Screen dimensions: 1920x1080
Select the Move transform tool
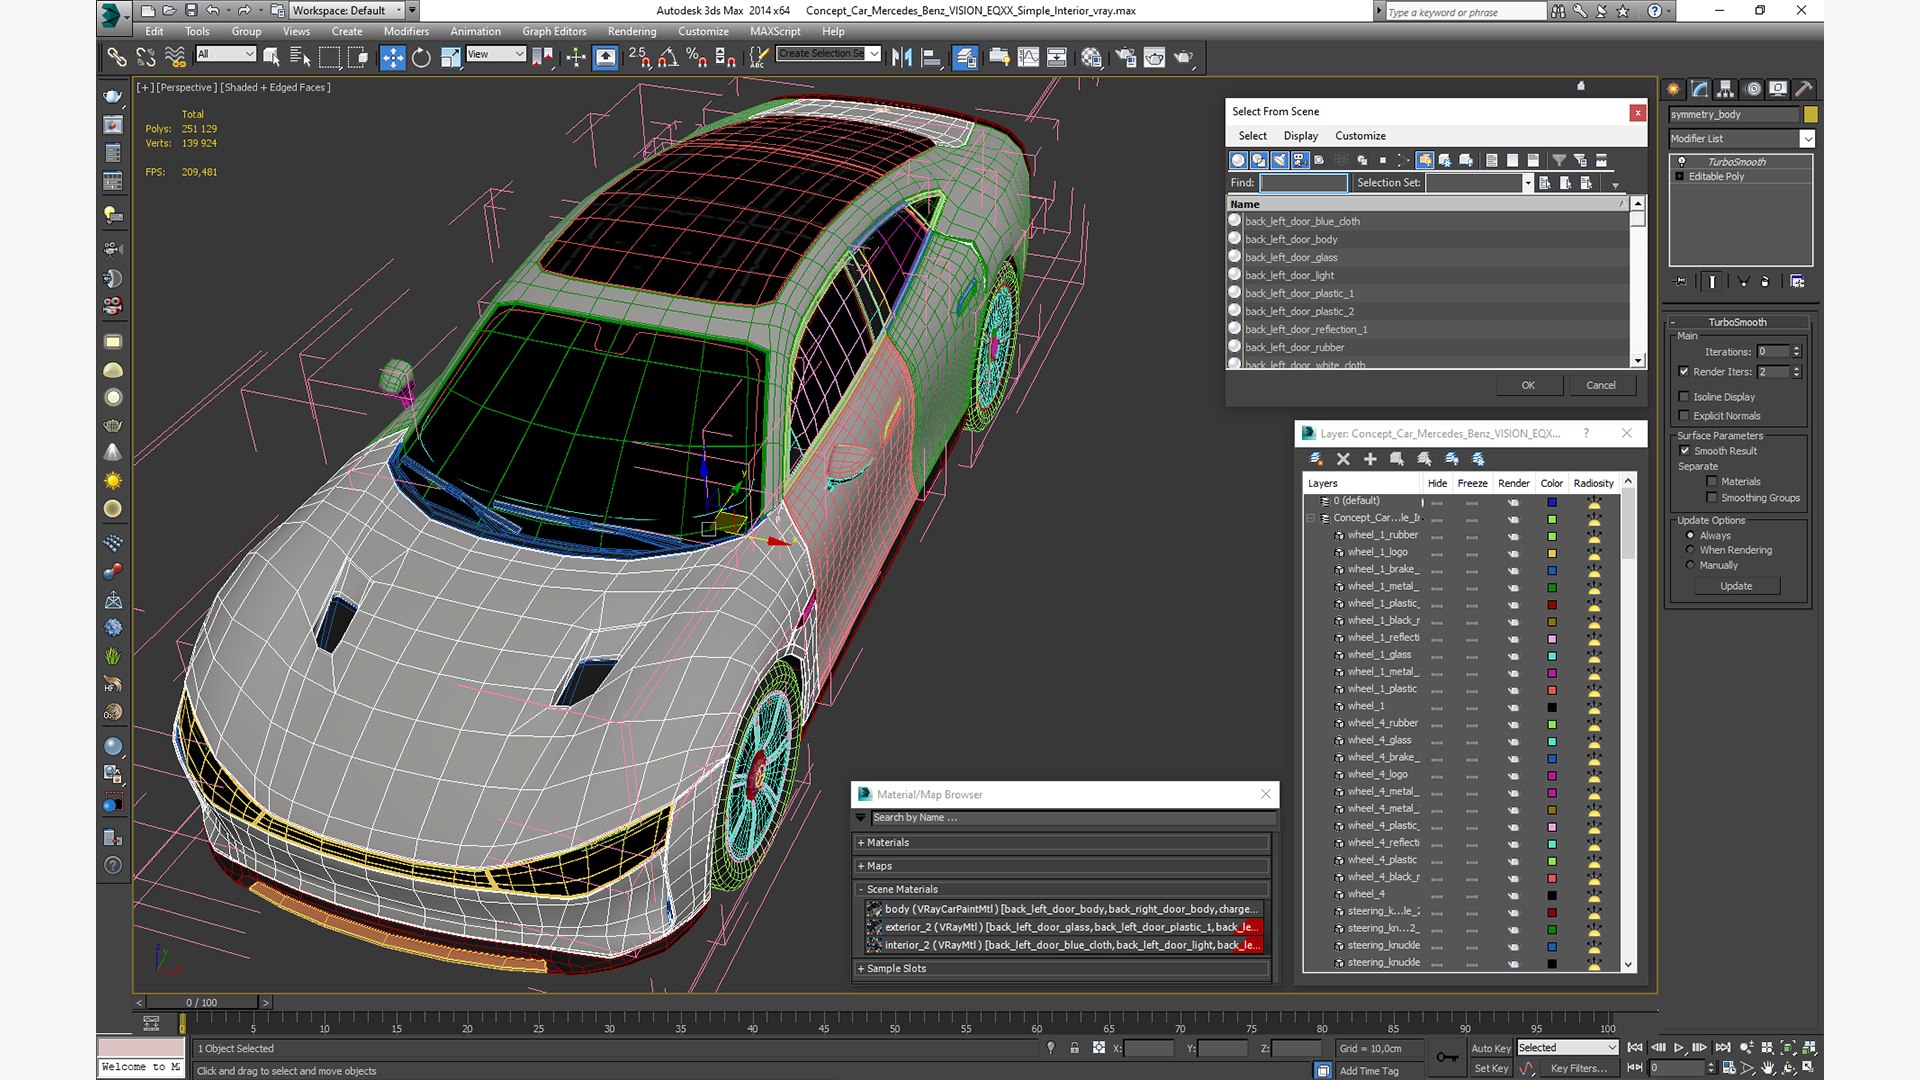point(392,58)
